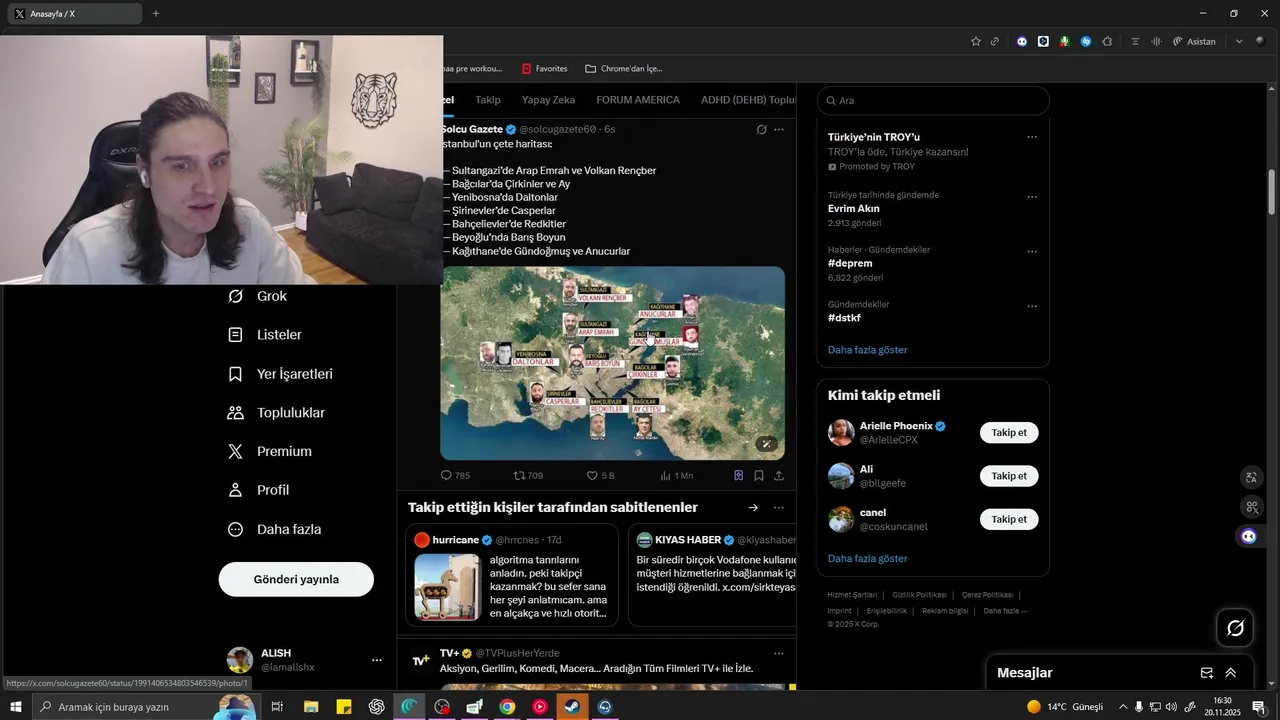The width and height of the screenshot is (1280, 720).
Task: Open the Asistan browser button
Action: 1195,41
